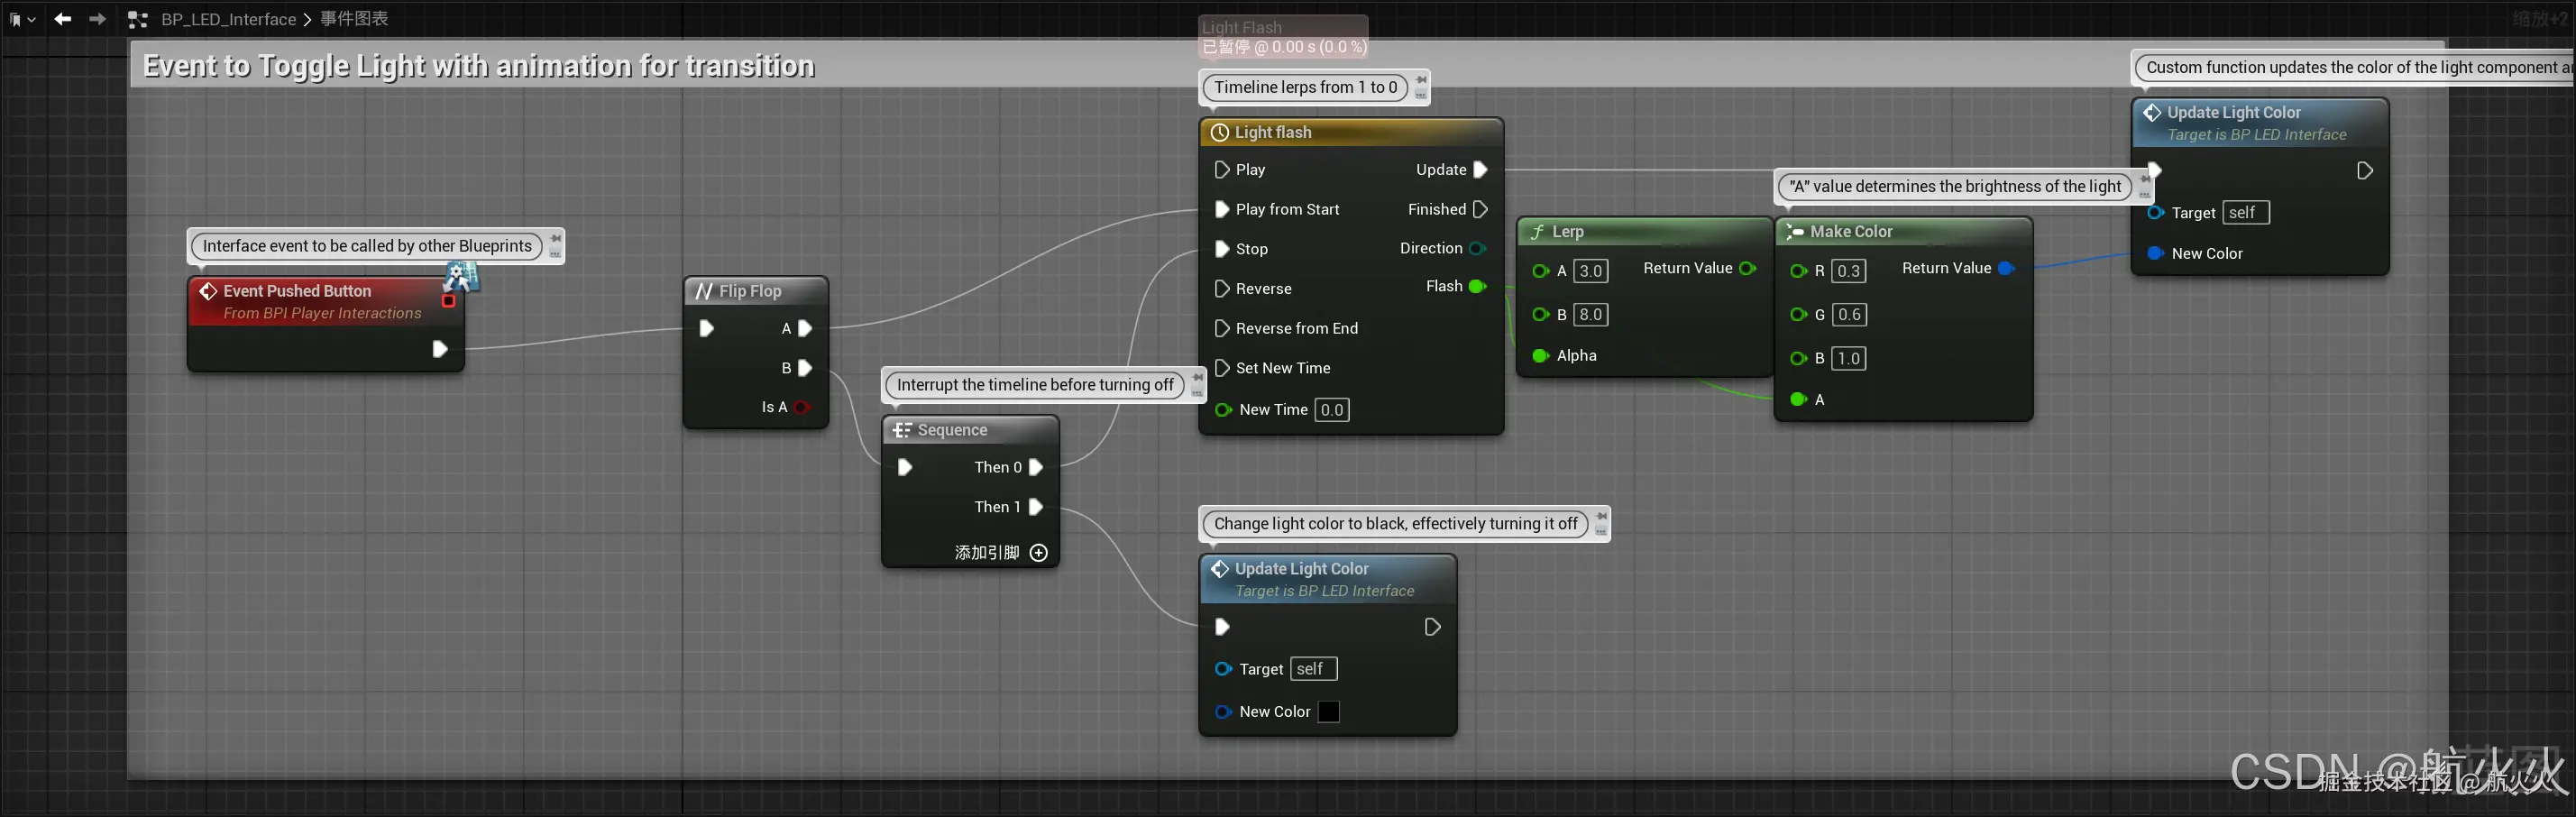2576x817 pixels.
Task: Click the 'Reverse from End' input pin
Action: tap(1221, 328)
